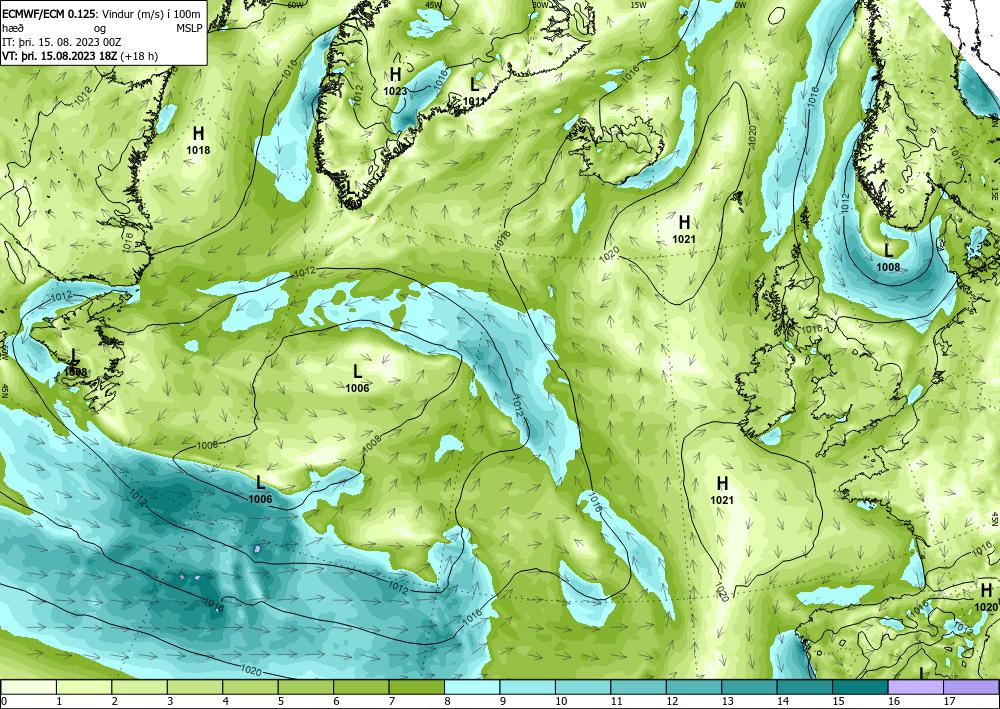
Task: Click the legend color box between 9 and 10
Action: pos(528,687)
